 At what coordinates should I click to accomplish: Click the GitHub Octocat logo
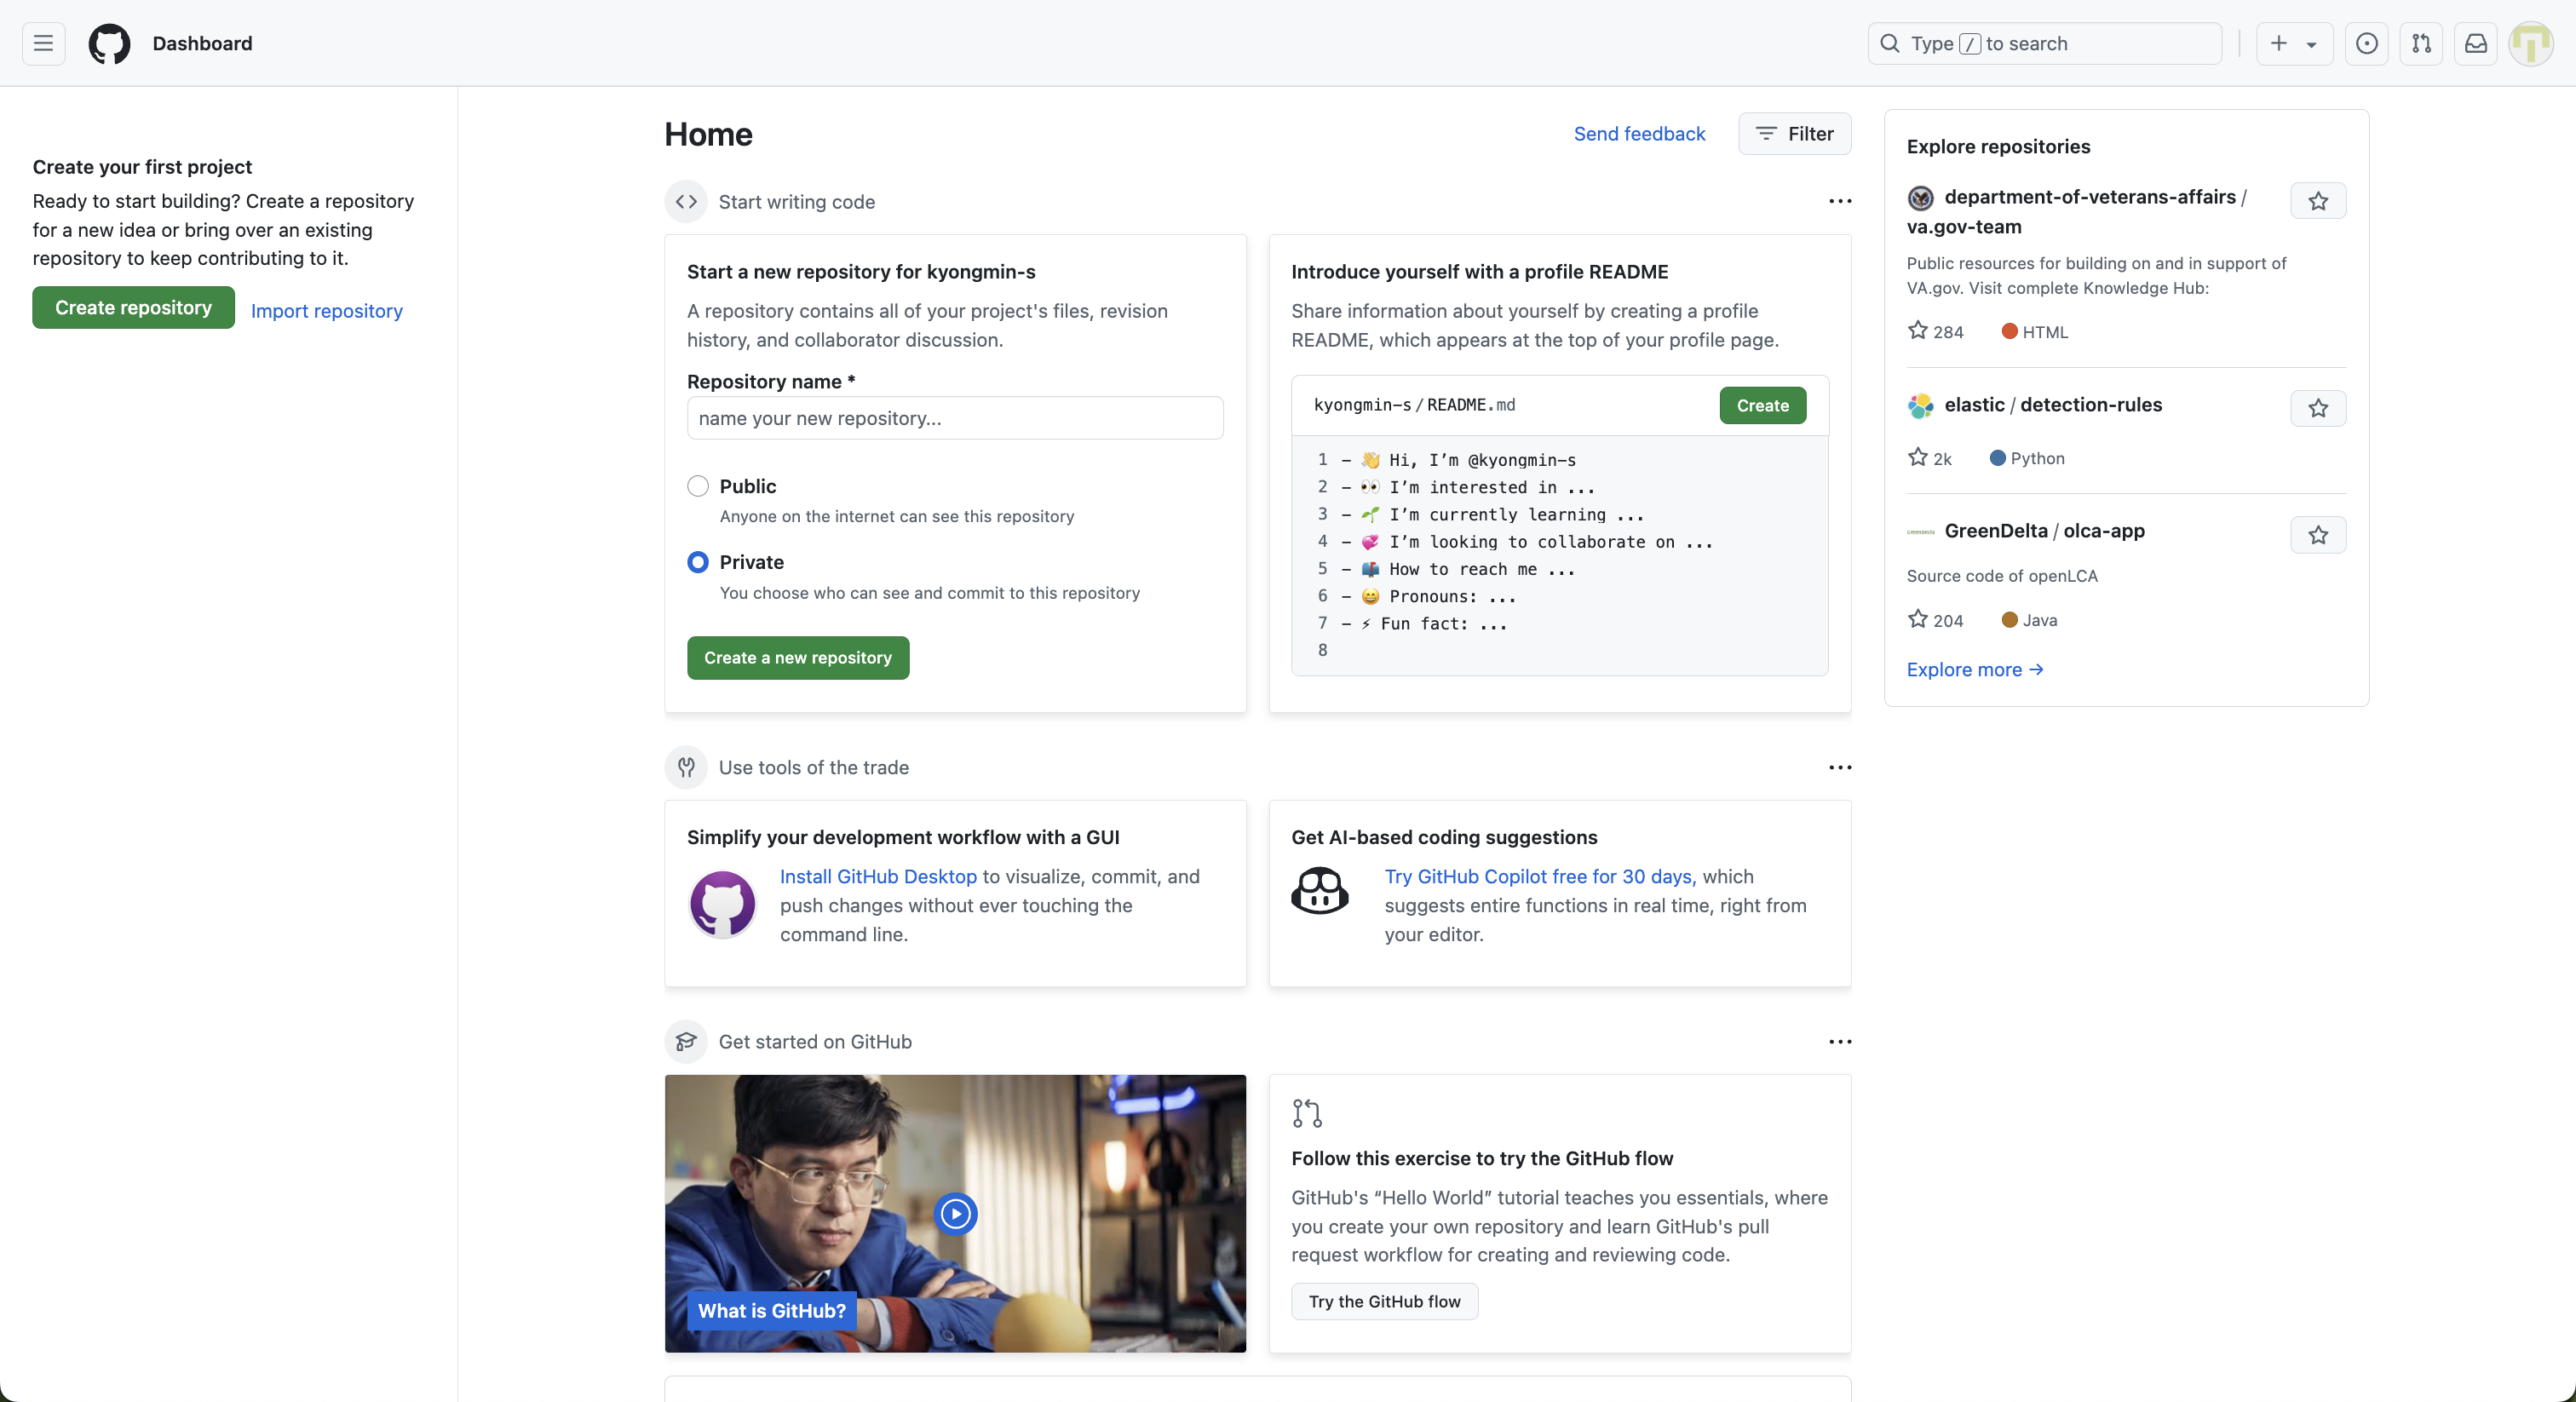[109, 43]
